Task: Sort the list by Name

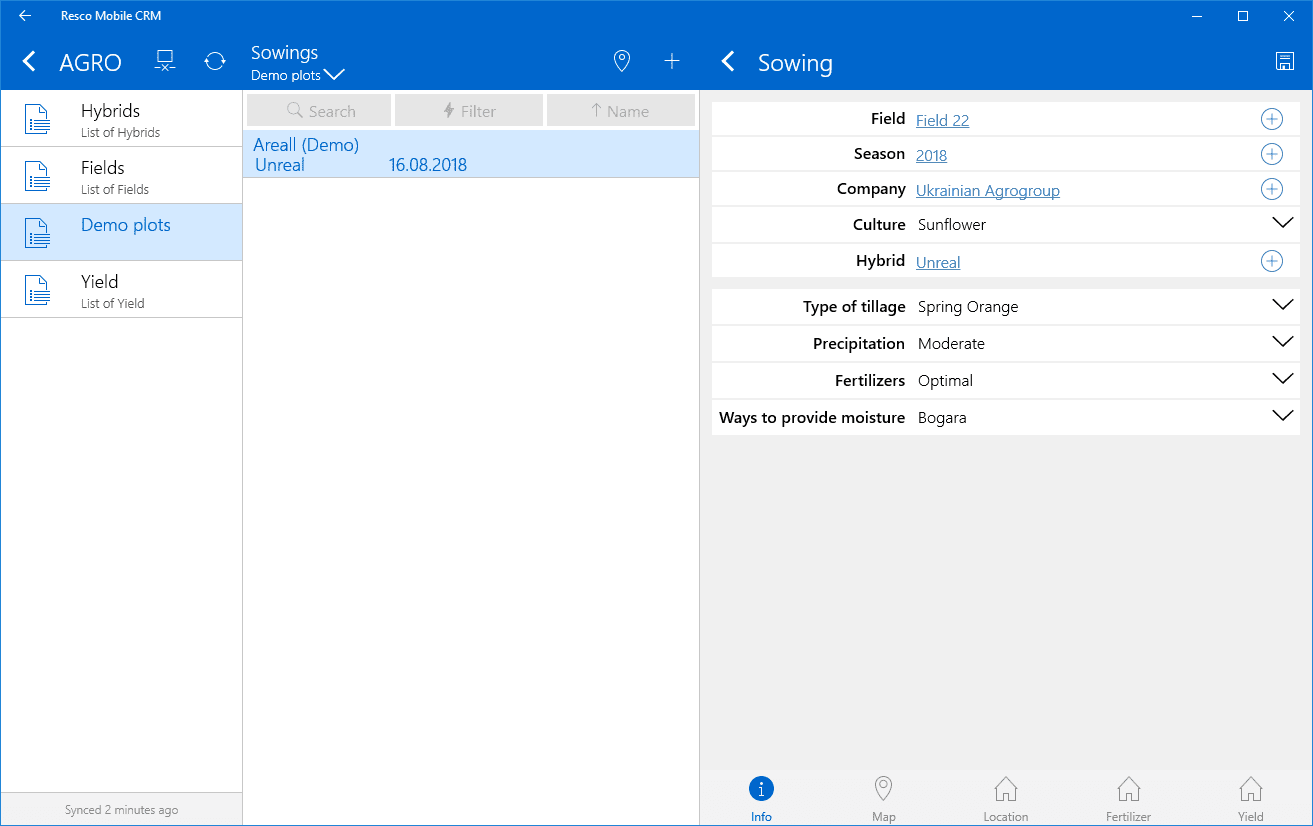Action: [x=621, y=111]
